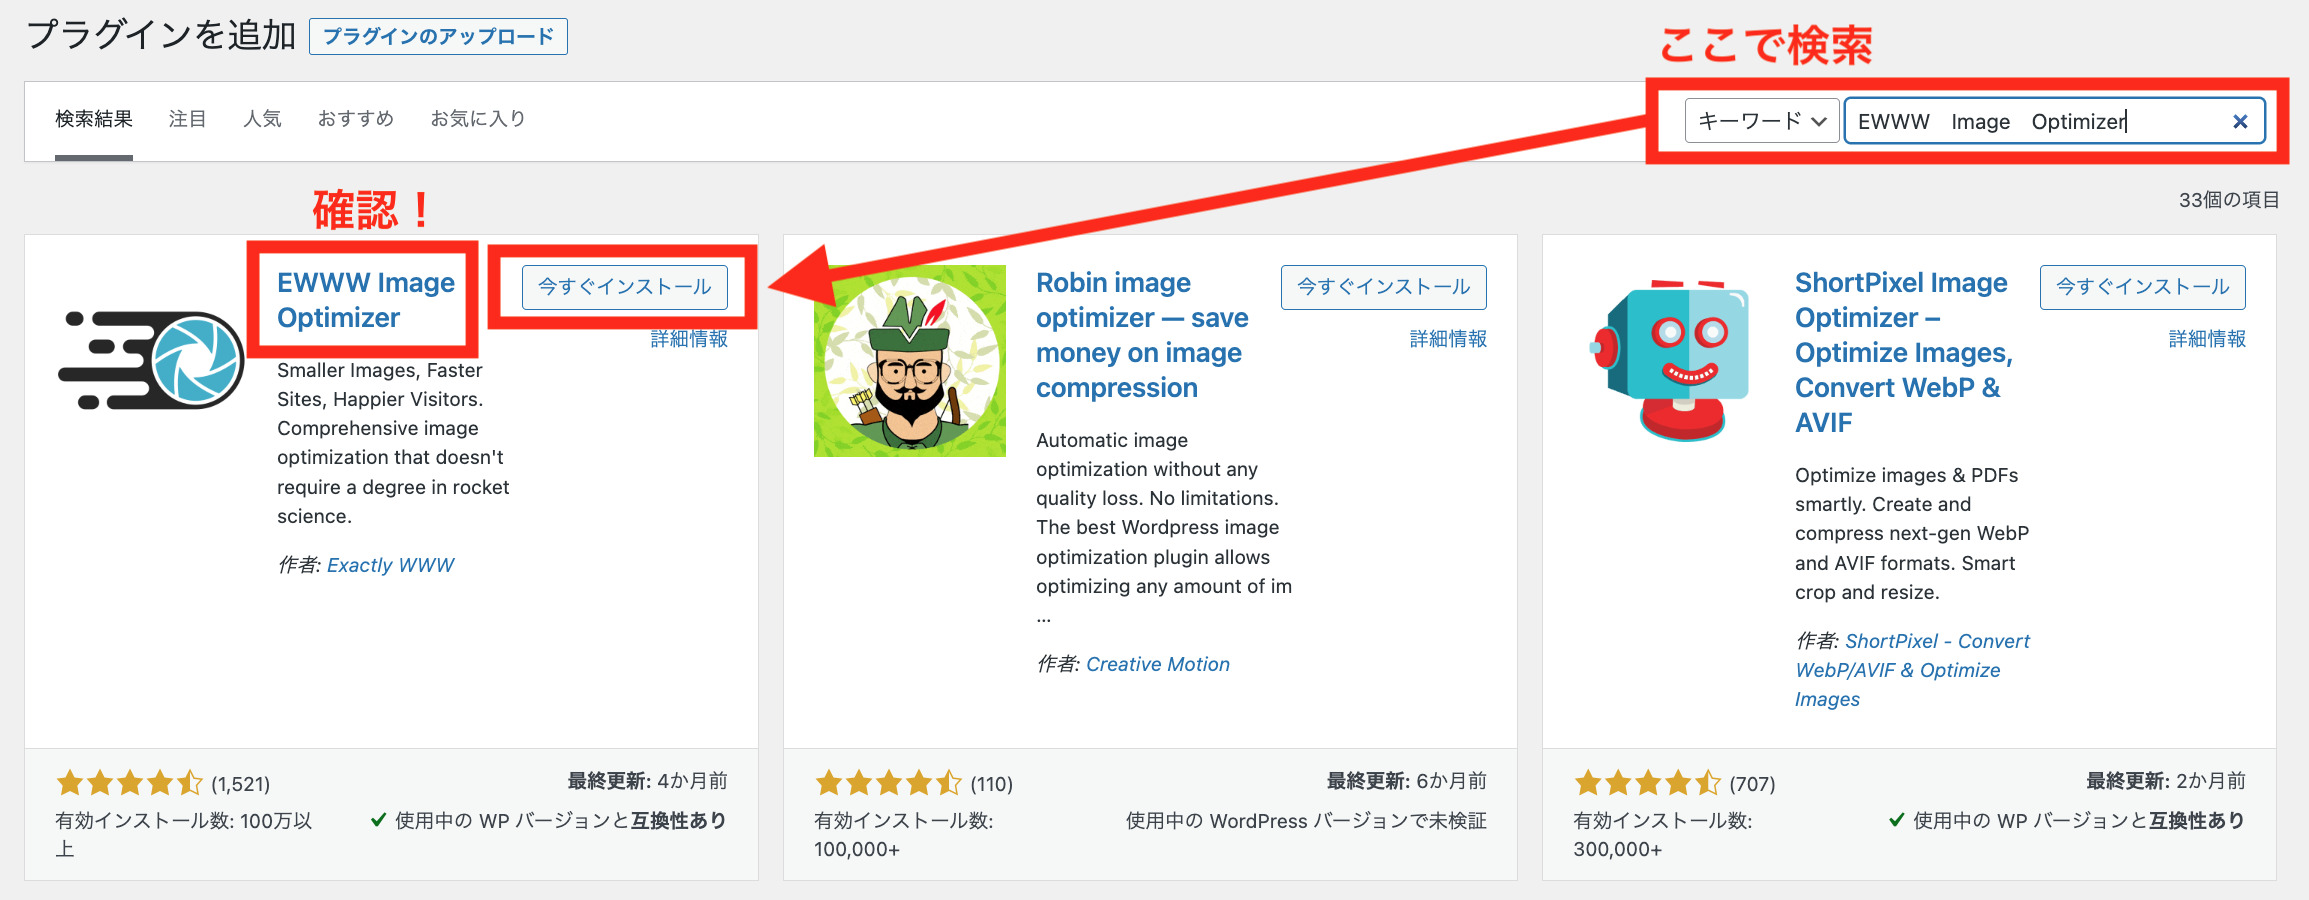Open the キーワード search type dropdown

1762,121
